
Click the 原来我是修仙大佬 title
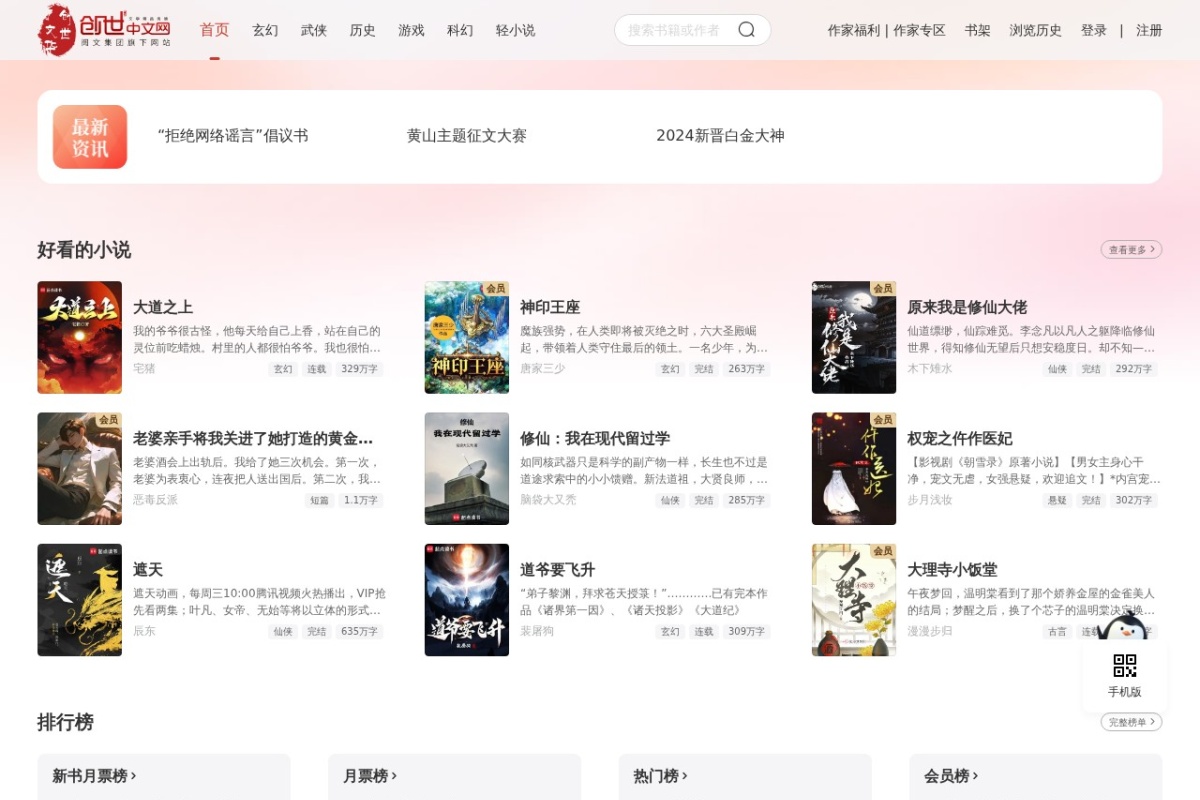[x=967, y=307]
